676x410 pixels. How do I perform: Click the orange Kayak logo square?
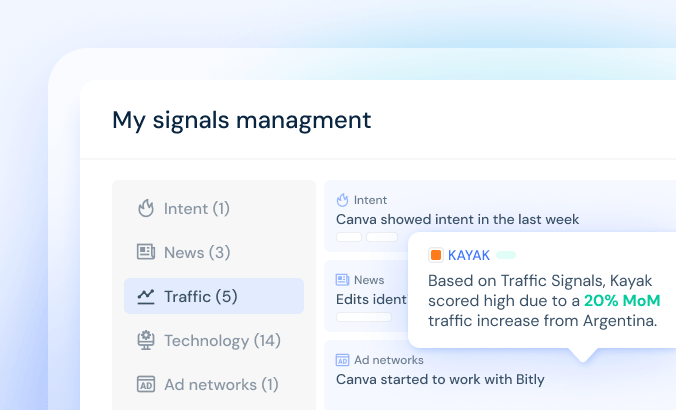pyautogui.click(x=436, y=255)
